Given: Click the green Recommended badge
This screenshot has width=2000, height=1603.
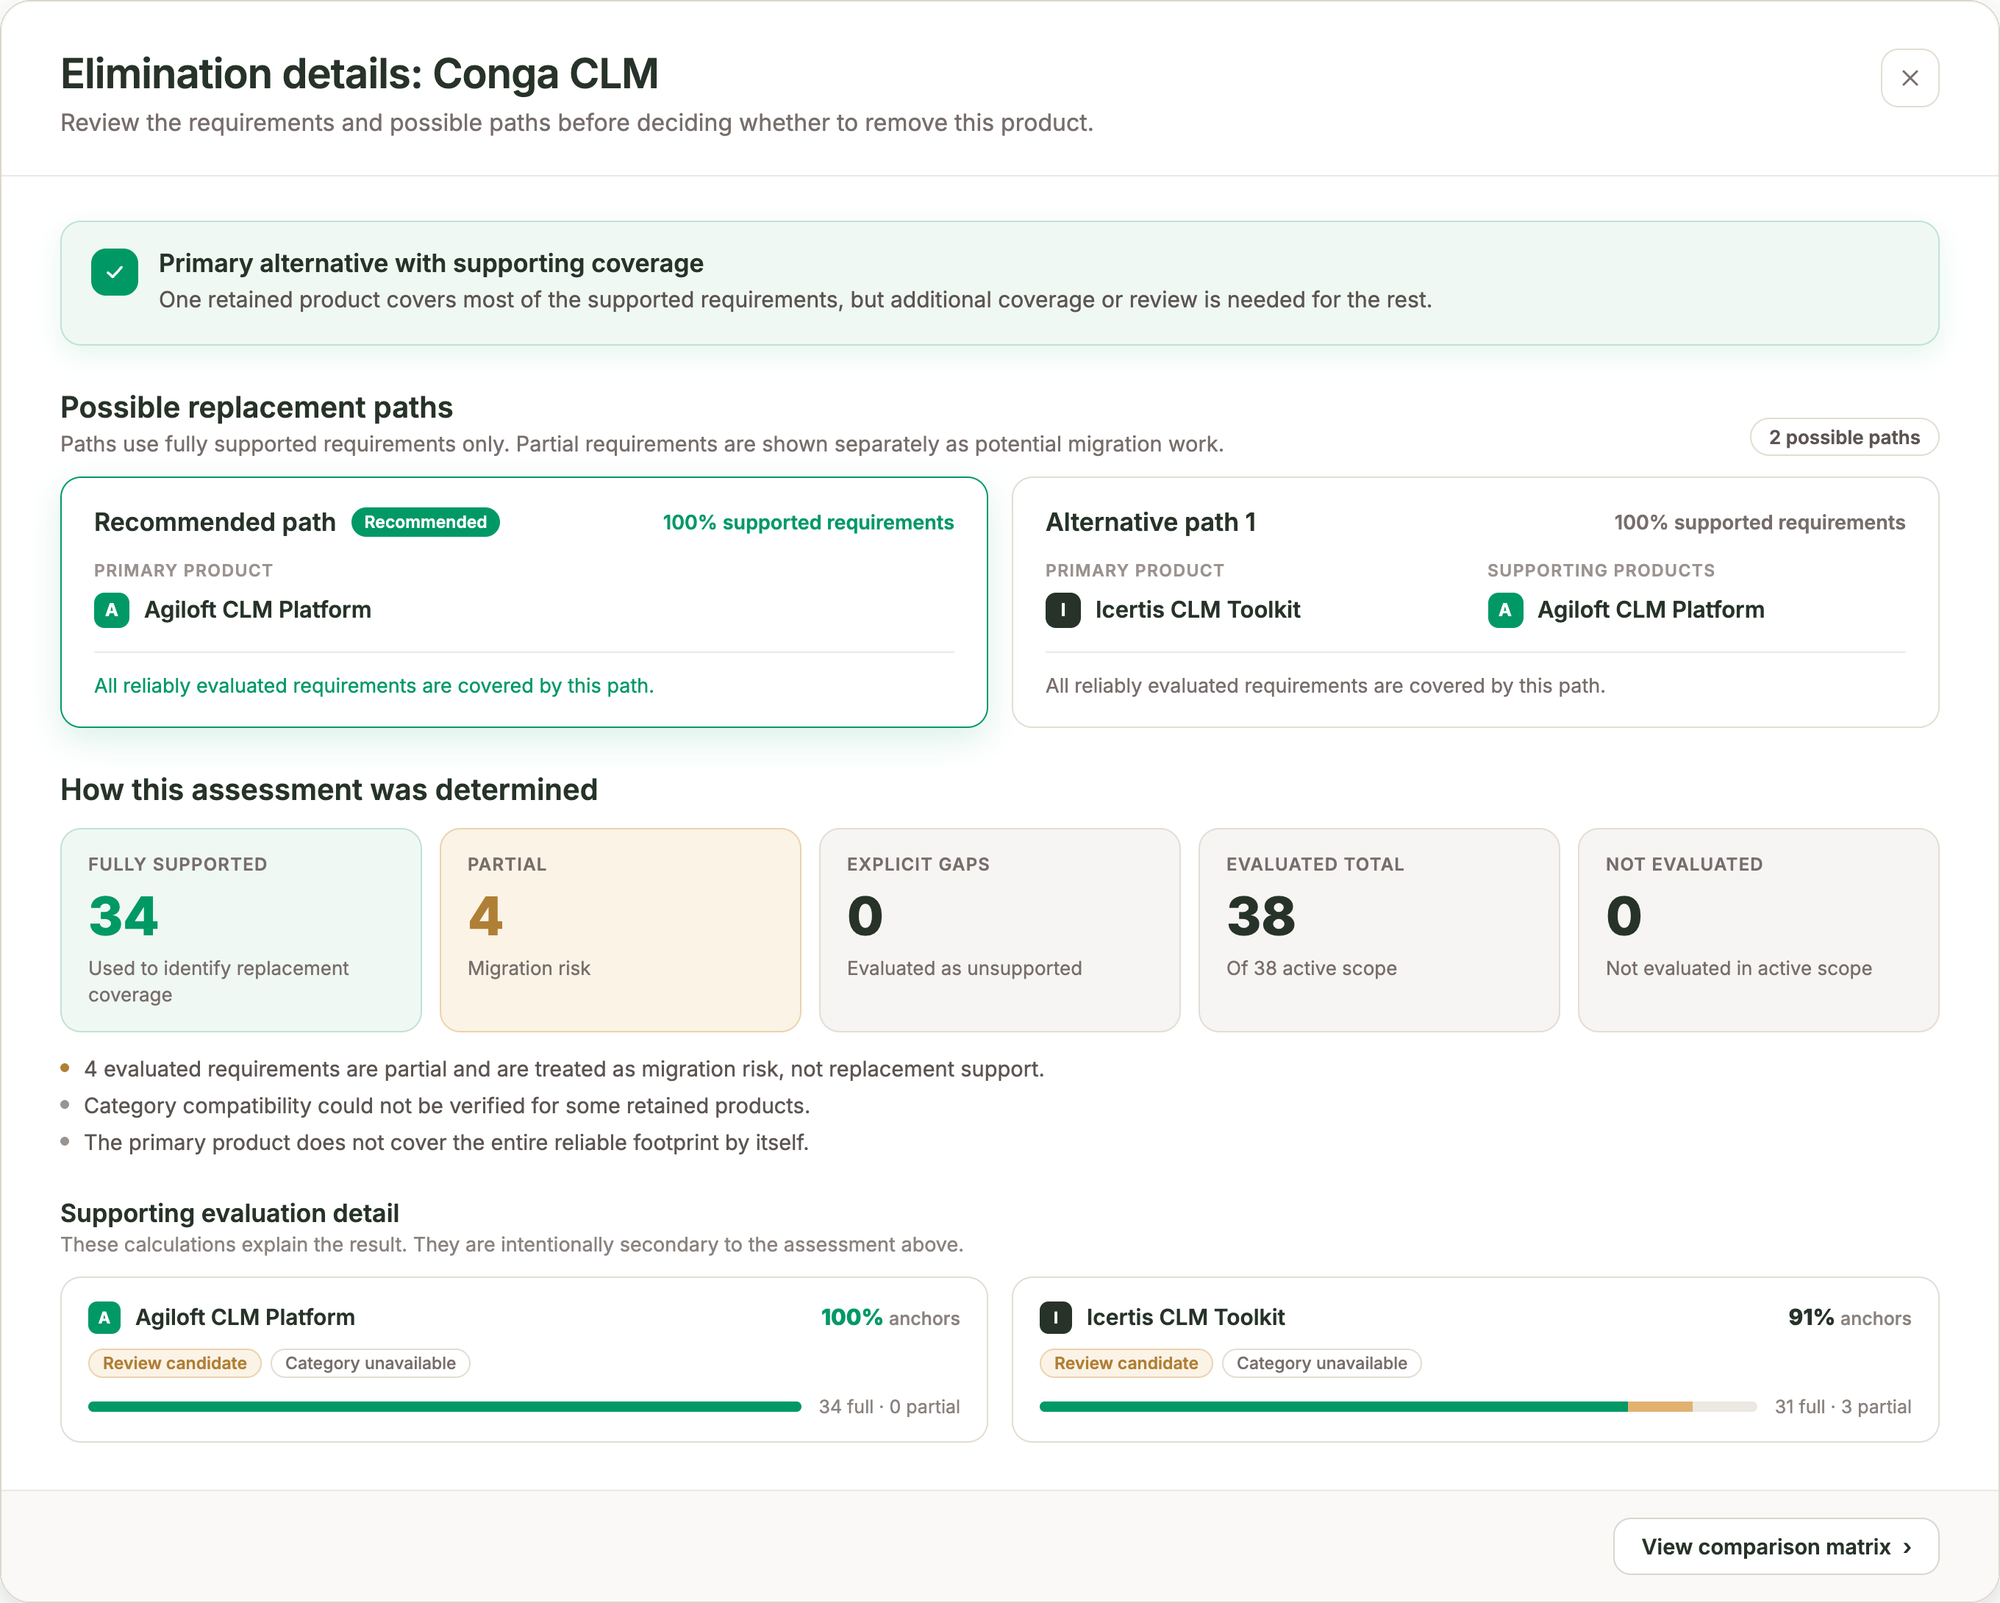Looking at the screenshot, I should pyautogui.click(x=425, y=522).
